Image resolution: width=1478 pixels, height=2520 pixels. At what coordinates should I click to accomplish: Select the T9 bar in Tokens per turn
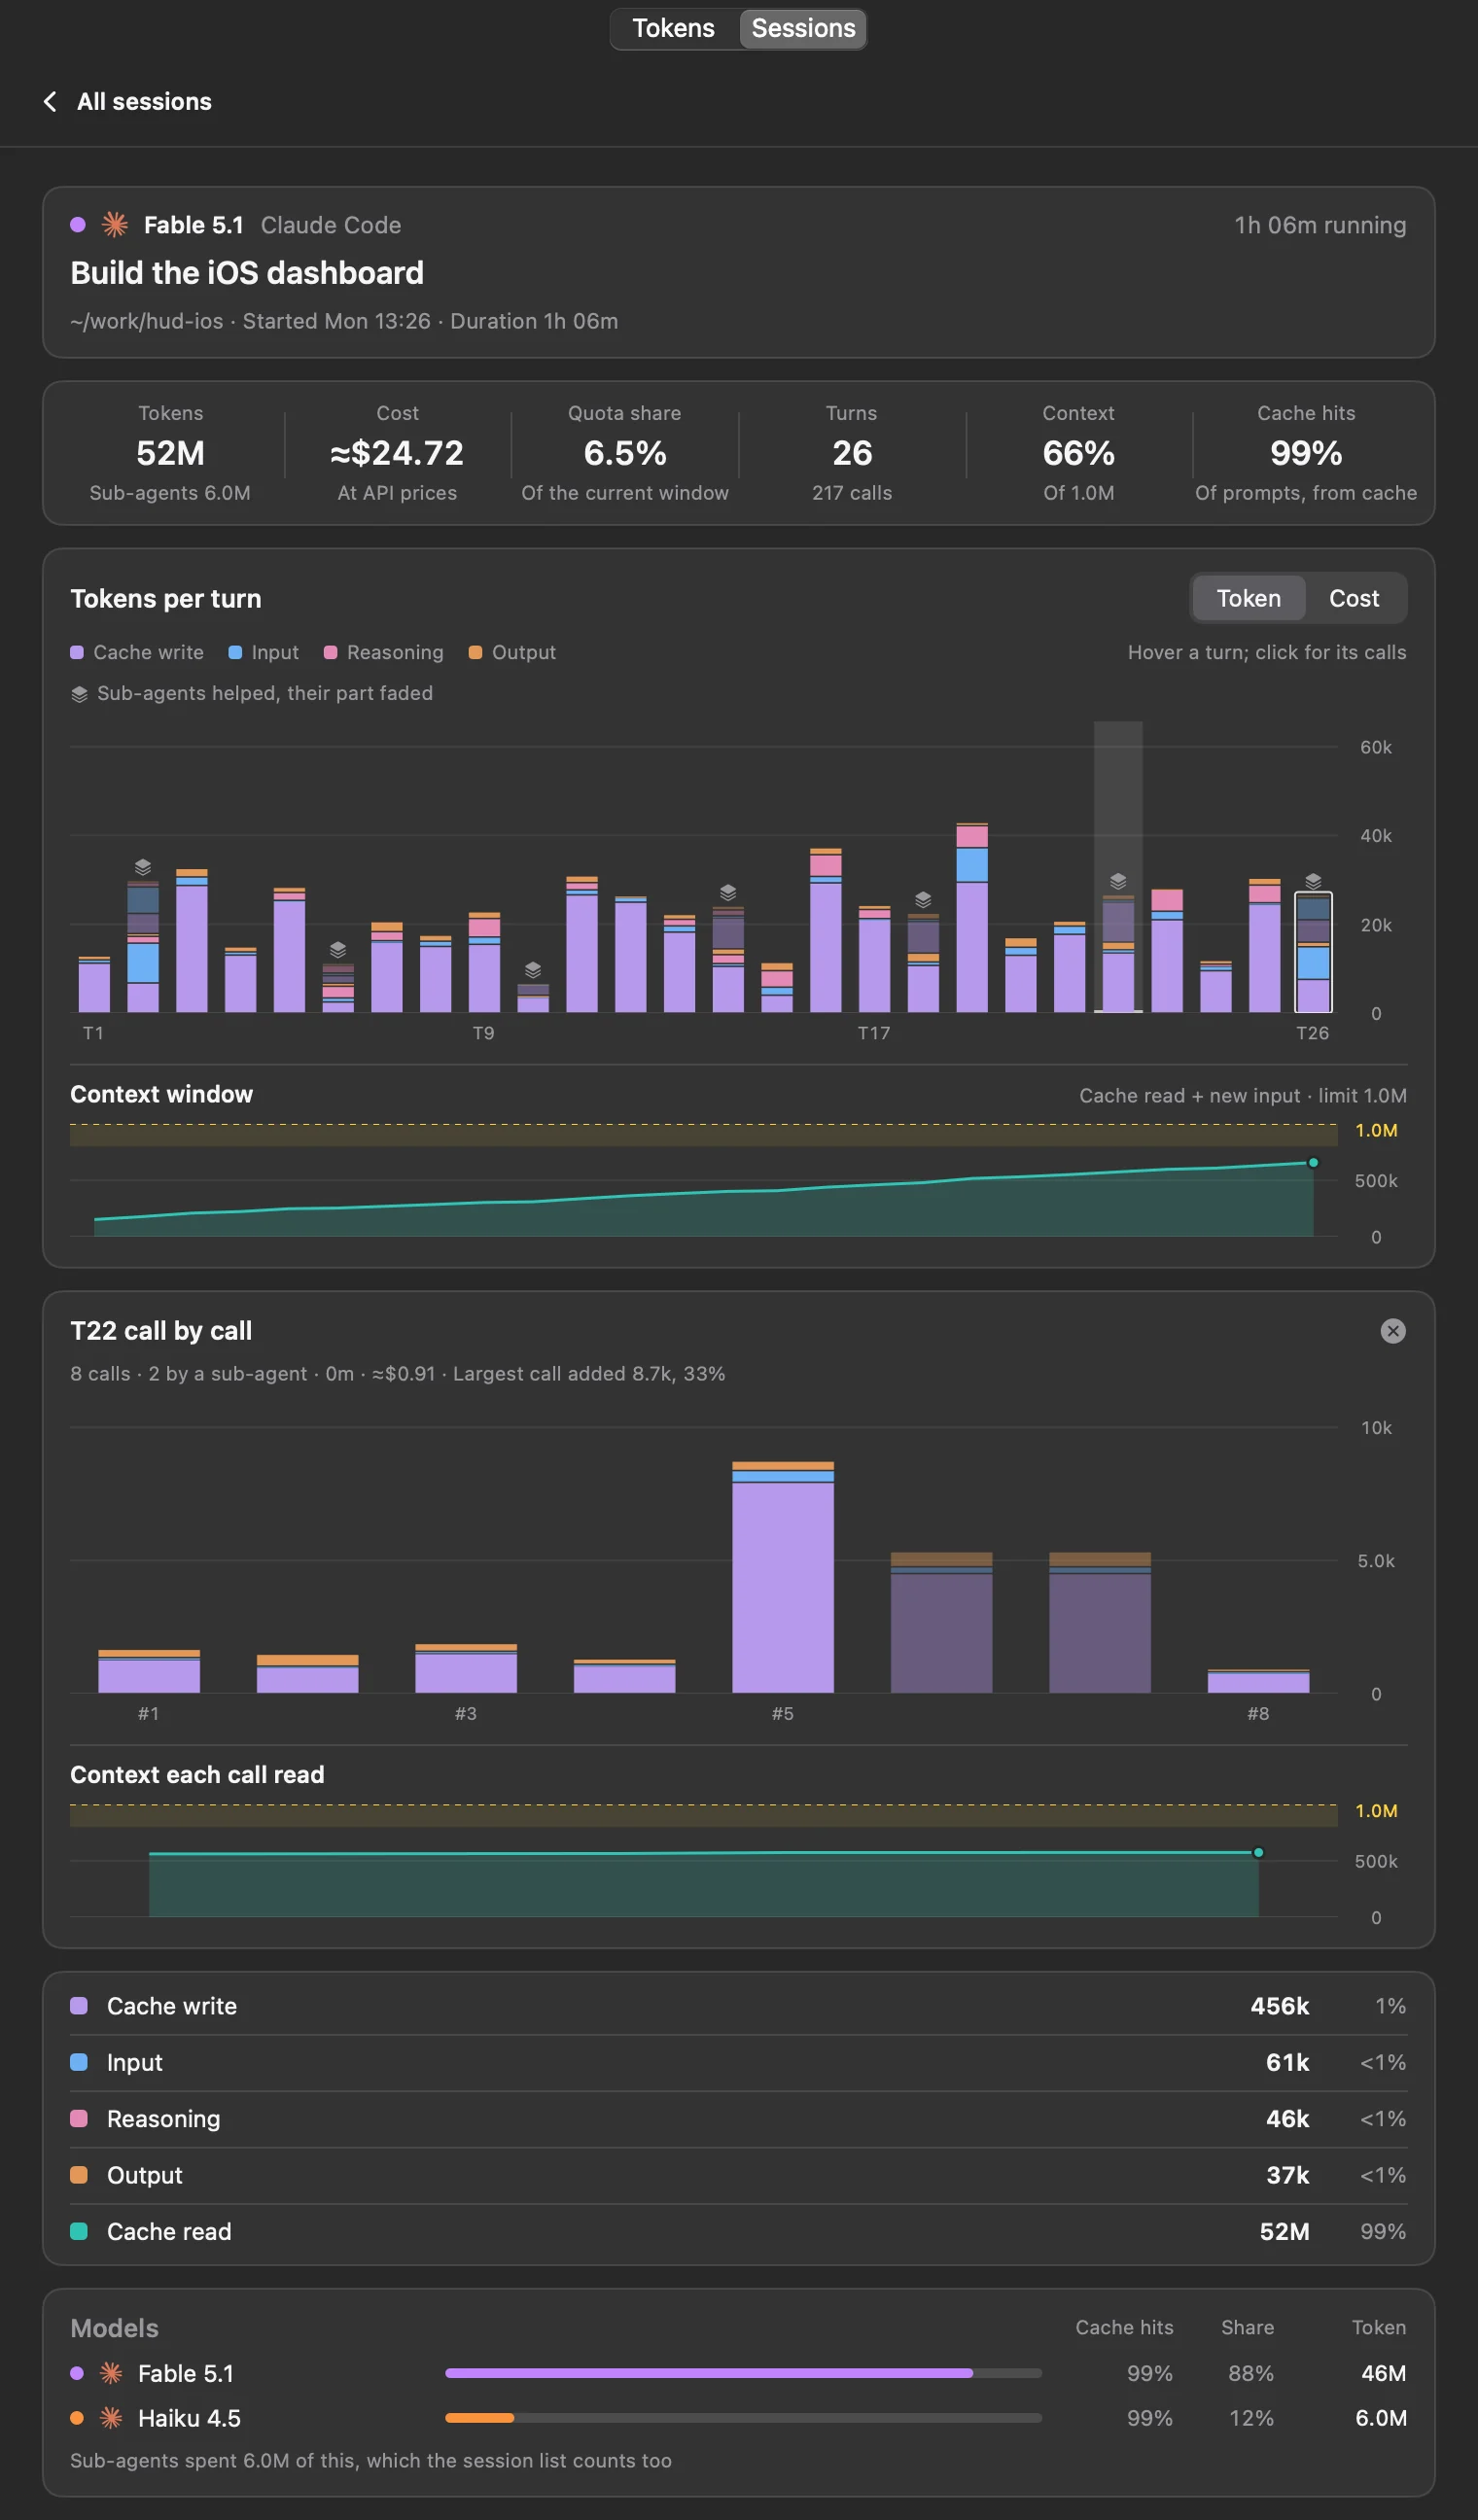click(x=484, y=963)
